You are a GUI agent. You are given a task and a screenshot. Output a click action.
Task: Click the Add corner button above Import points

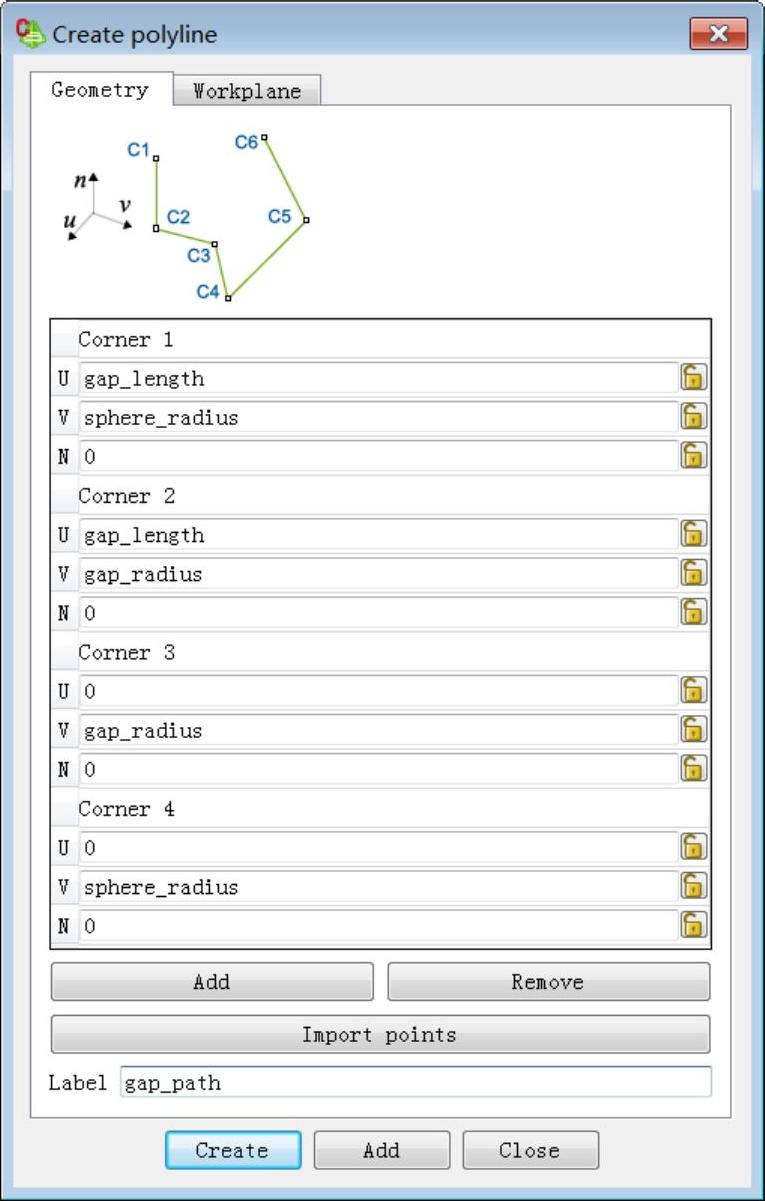point(212,982)
